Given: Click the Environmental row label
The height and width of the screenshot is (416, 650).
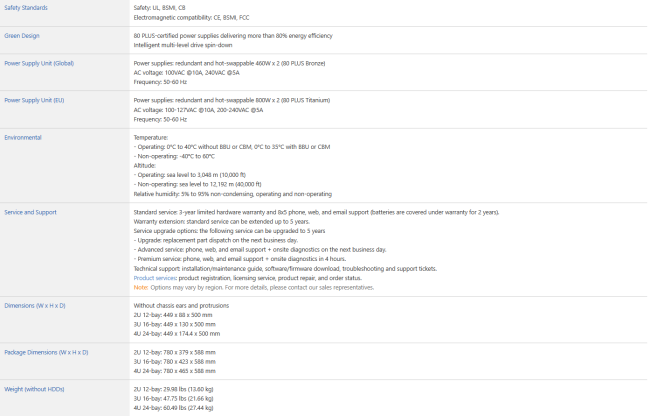Looking at the screenshot, I should coord(23,138).
